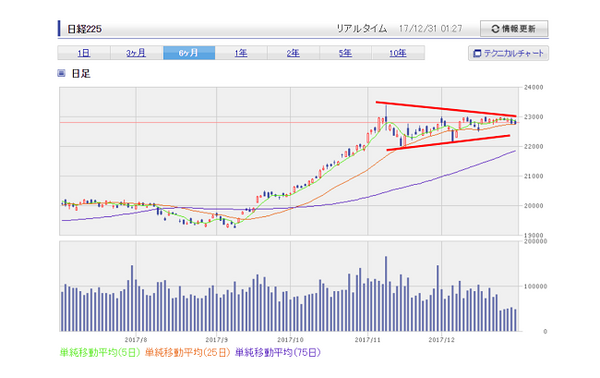The image size is (600, 378).
Task: Click the 2017/10 date axis label
Action: click(290, 339)
